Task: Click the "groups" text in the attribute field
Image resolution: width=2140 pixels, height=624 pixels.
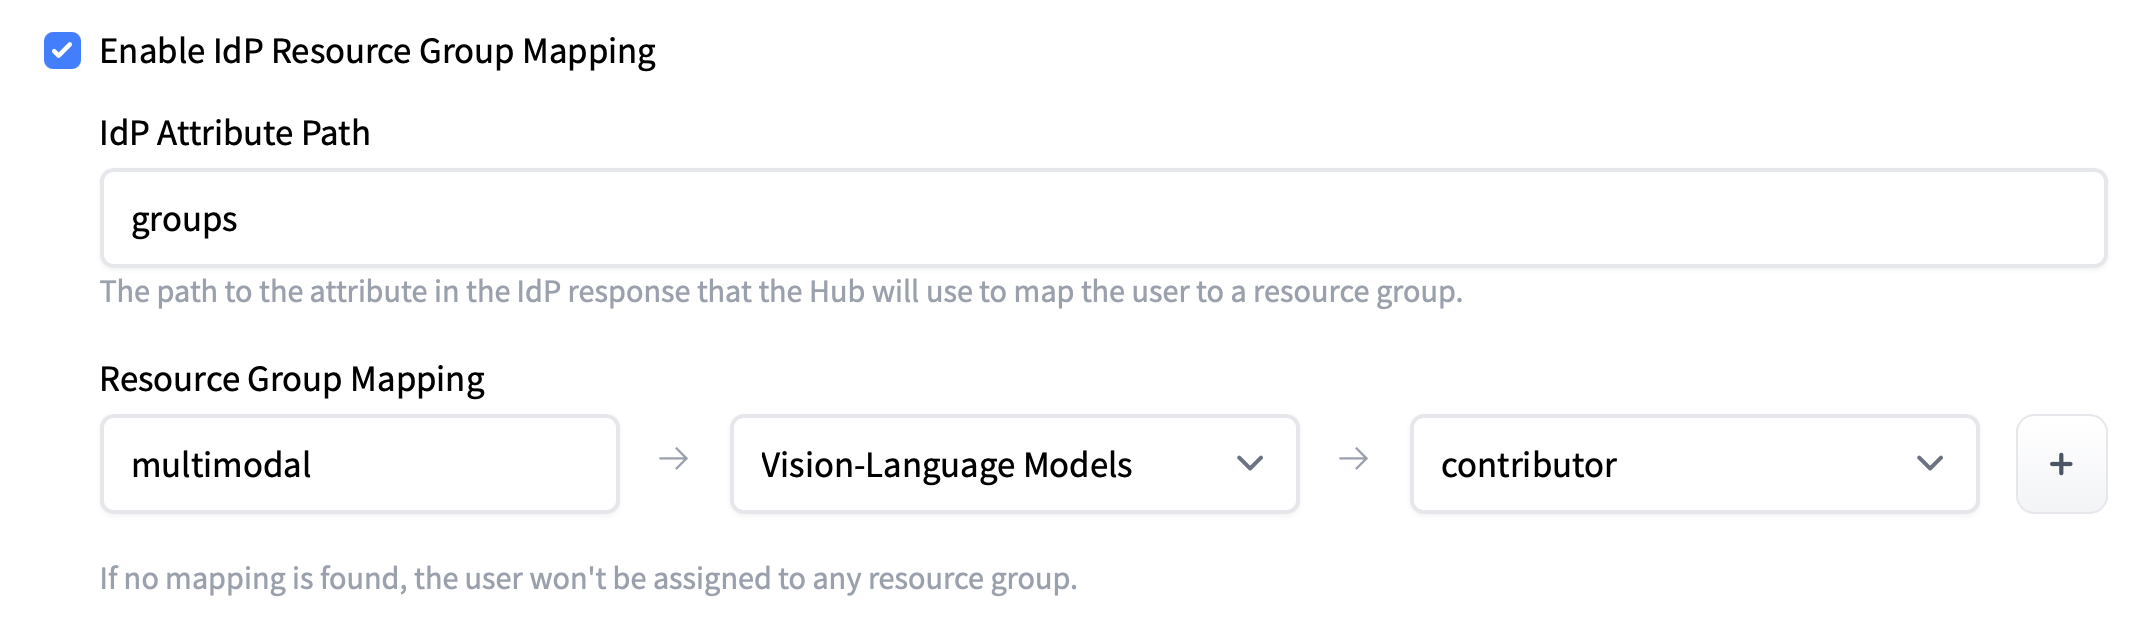Action: [x=184, y=219]
